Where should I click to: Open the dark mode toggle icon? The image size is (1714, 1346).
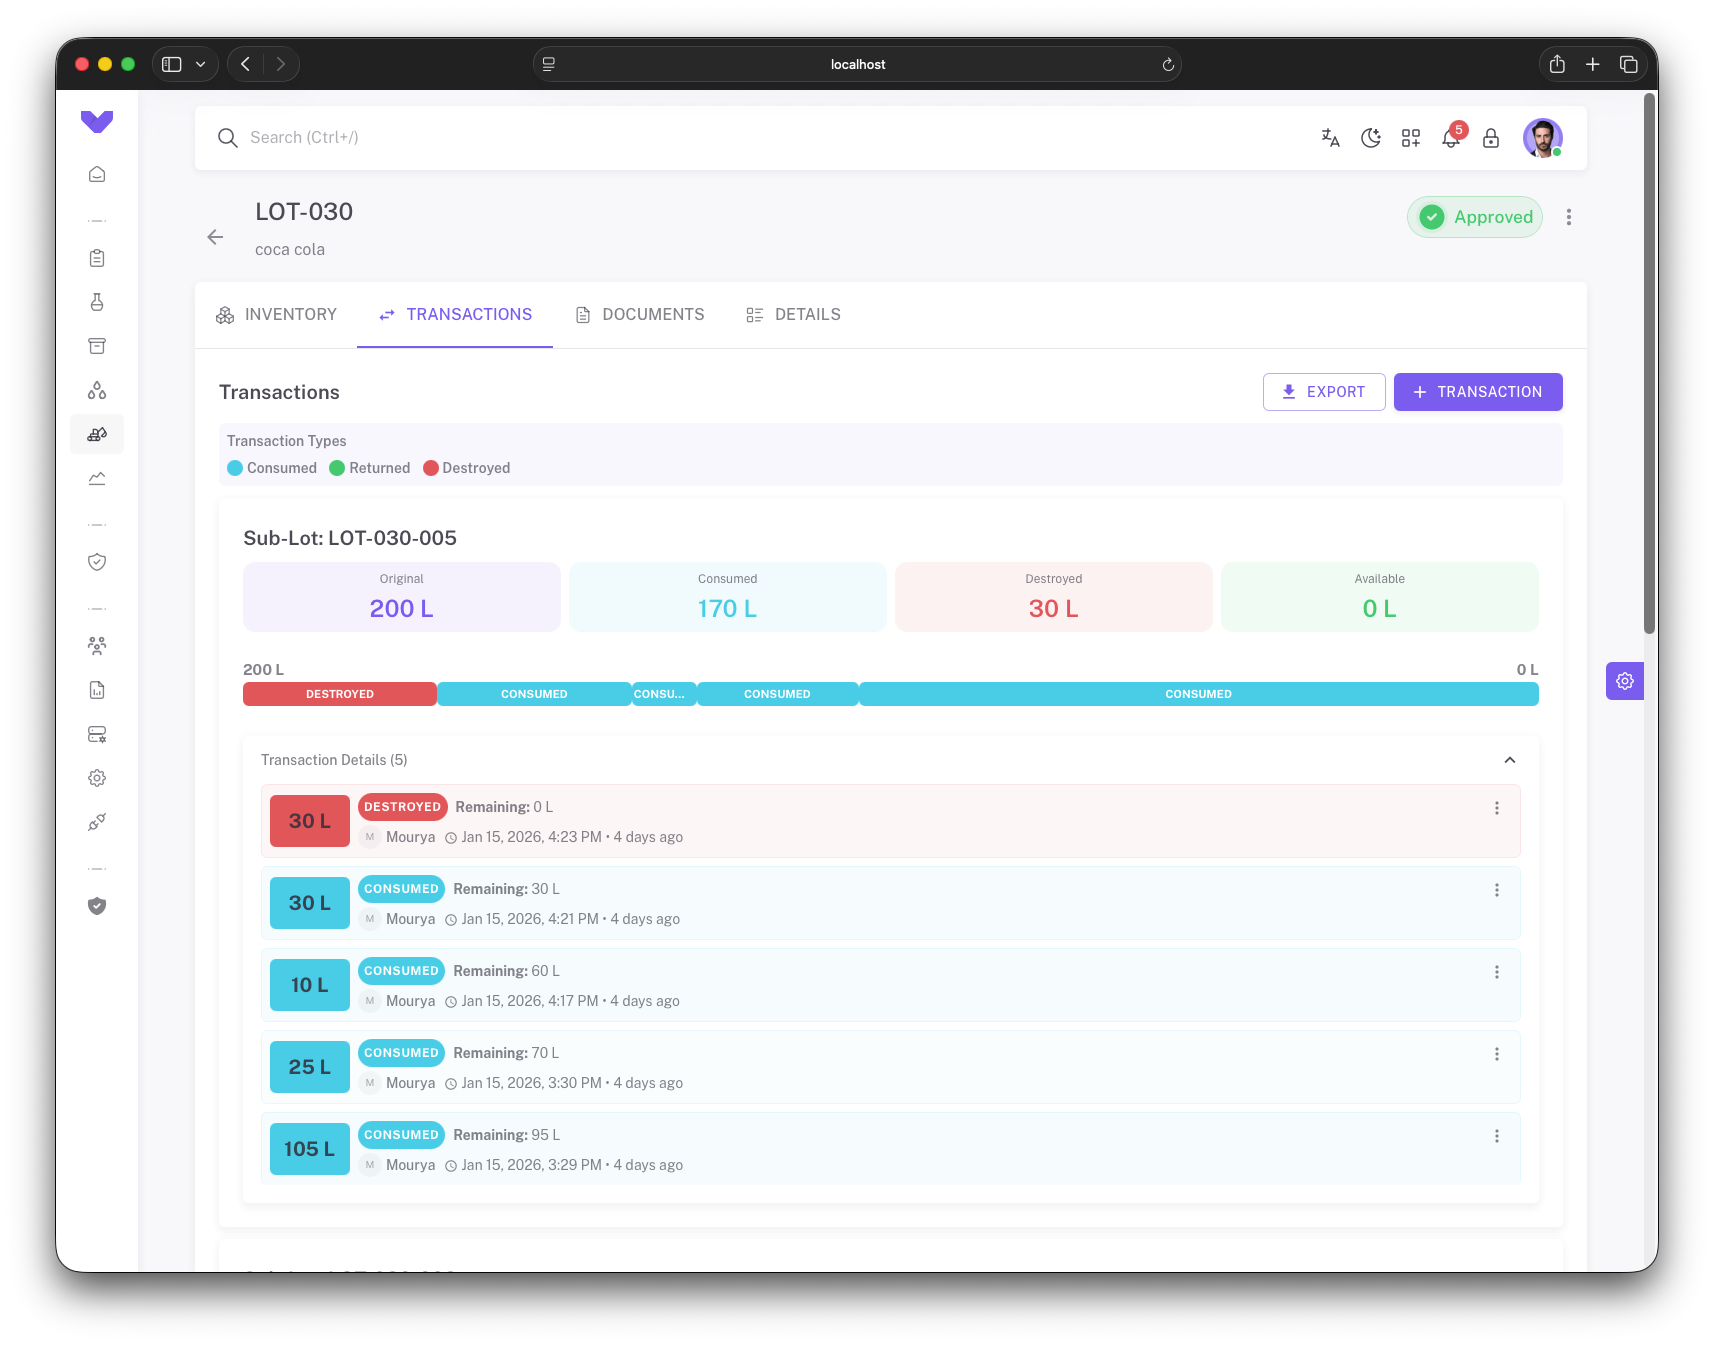click(1370, 138)
